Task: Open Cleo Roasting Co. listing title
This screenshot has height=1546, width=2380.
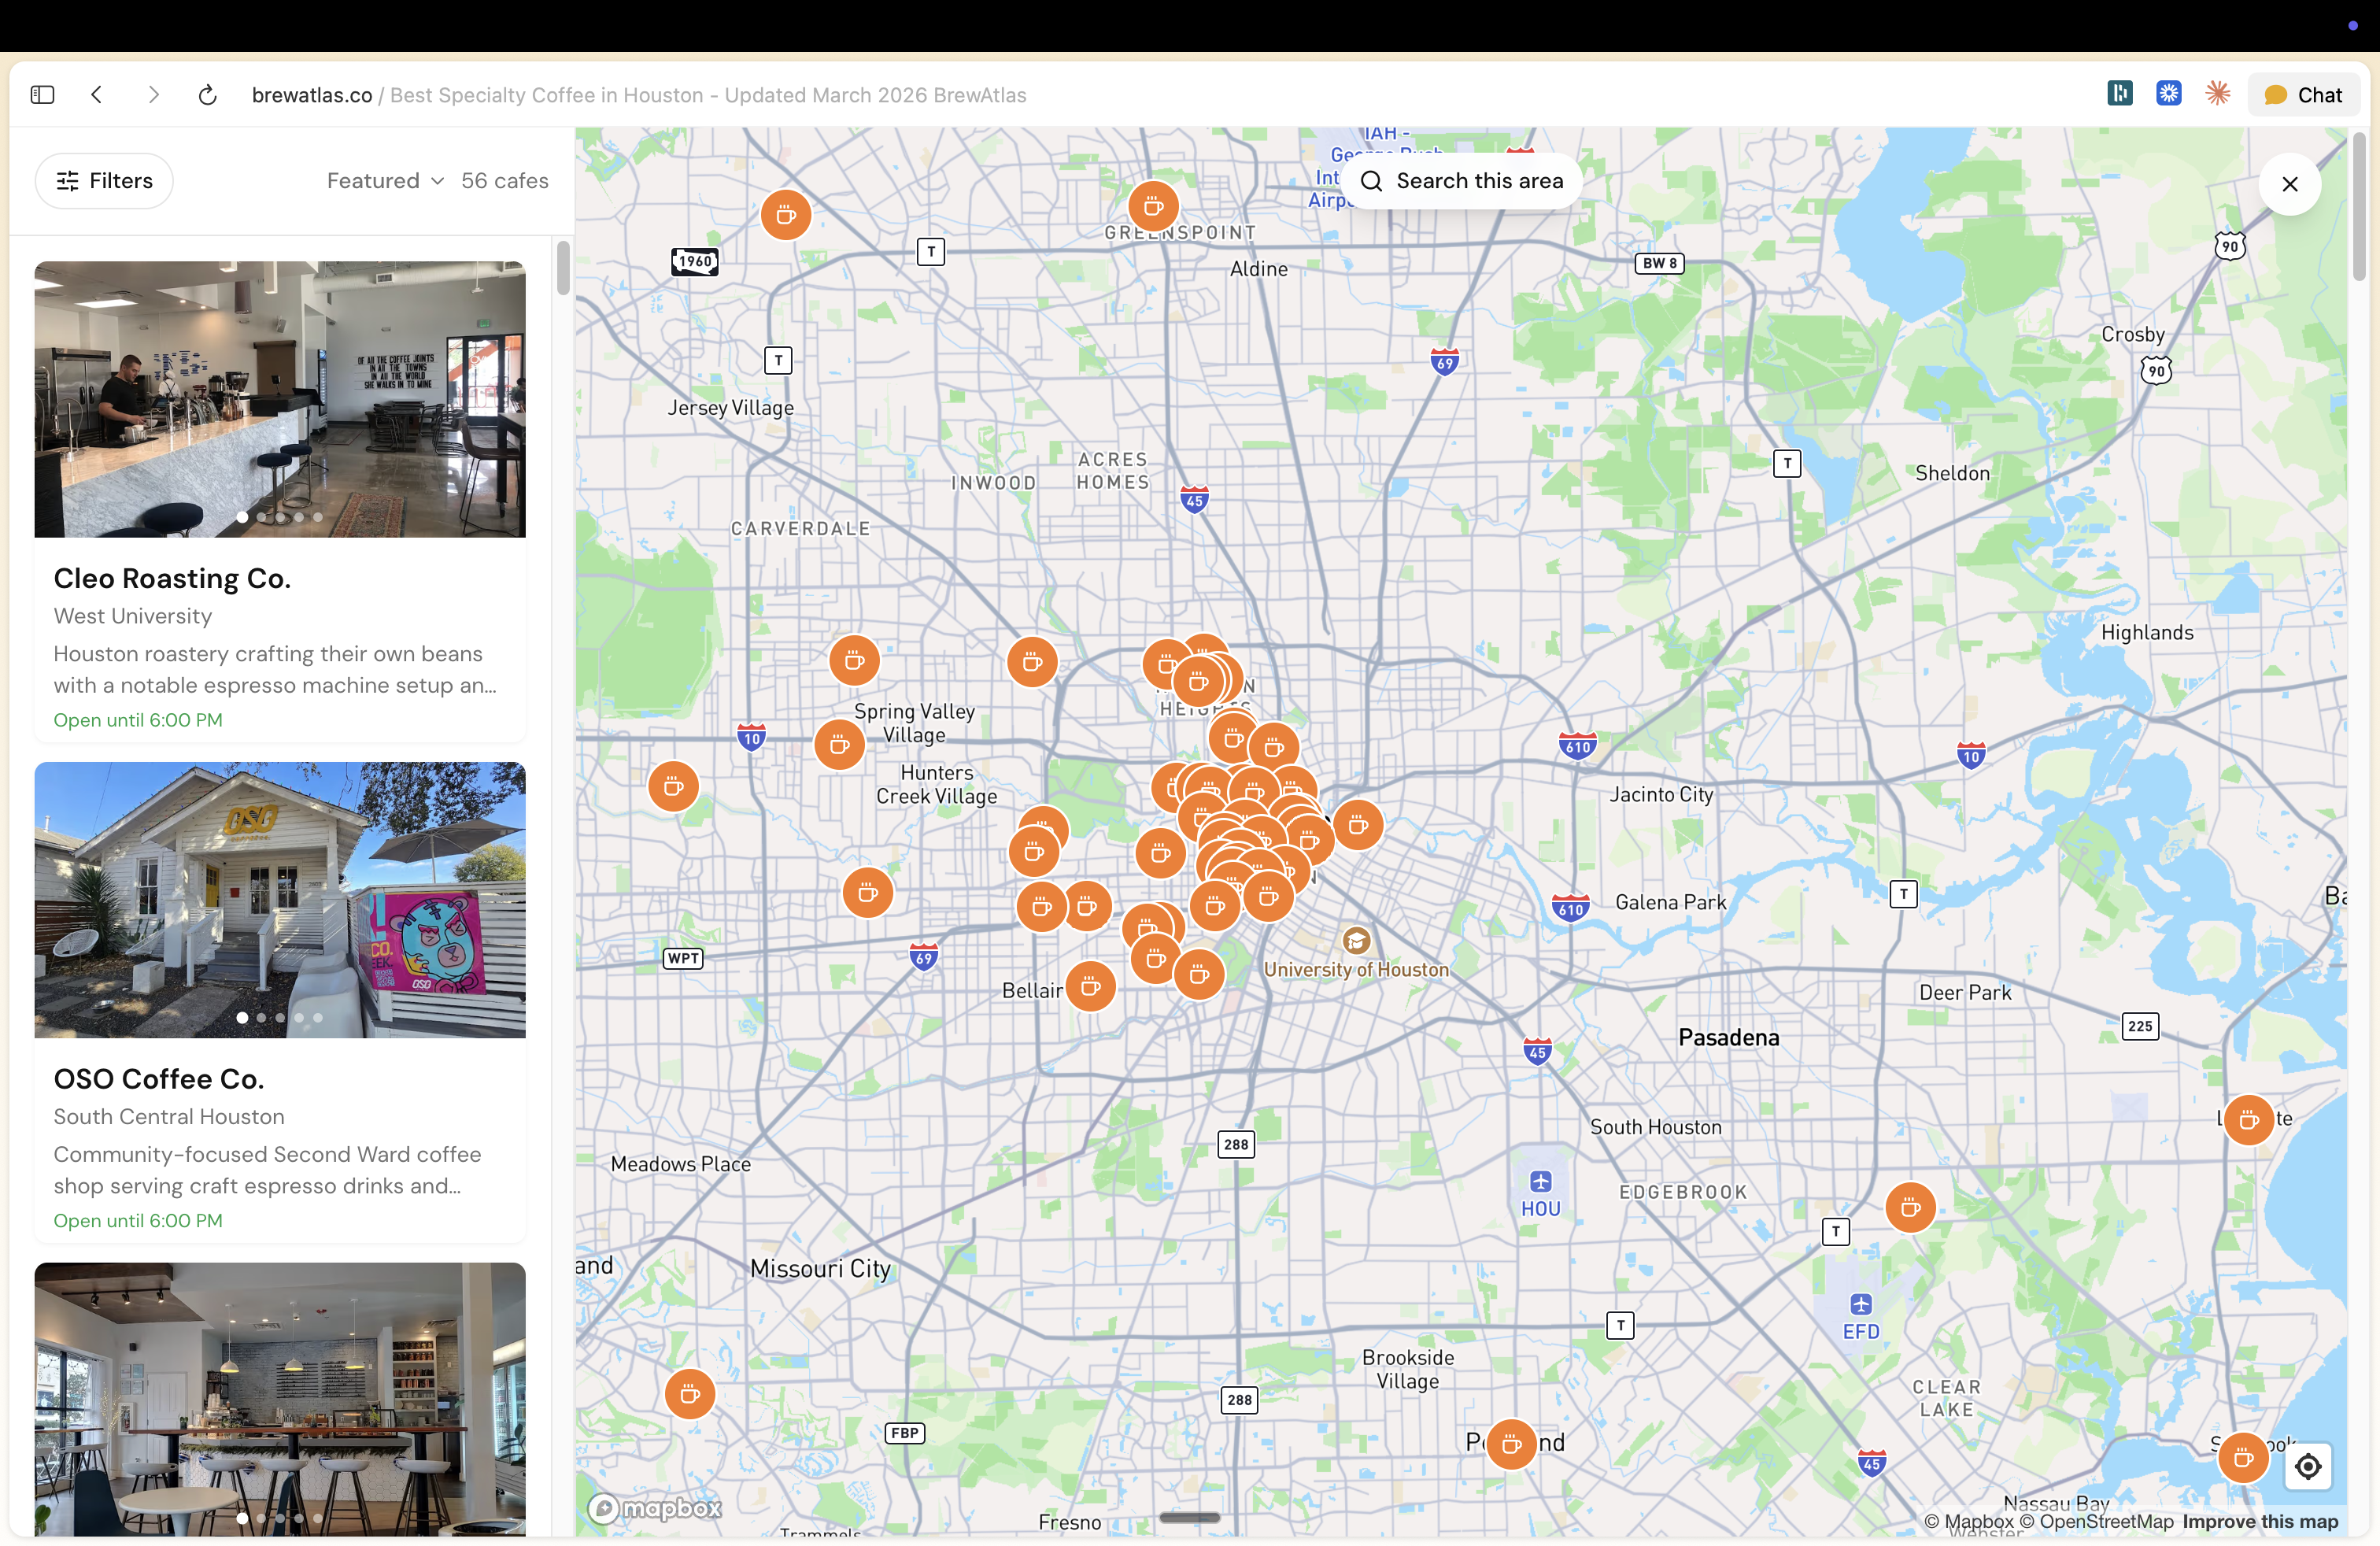Action: click(x=172, y=578)
